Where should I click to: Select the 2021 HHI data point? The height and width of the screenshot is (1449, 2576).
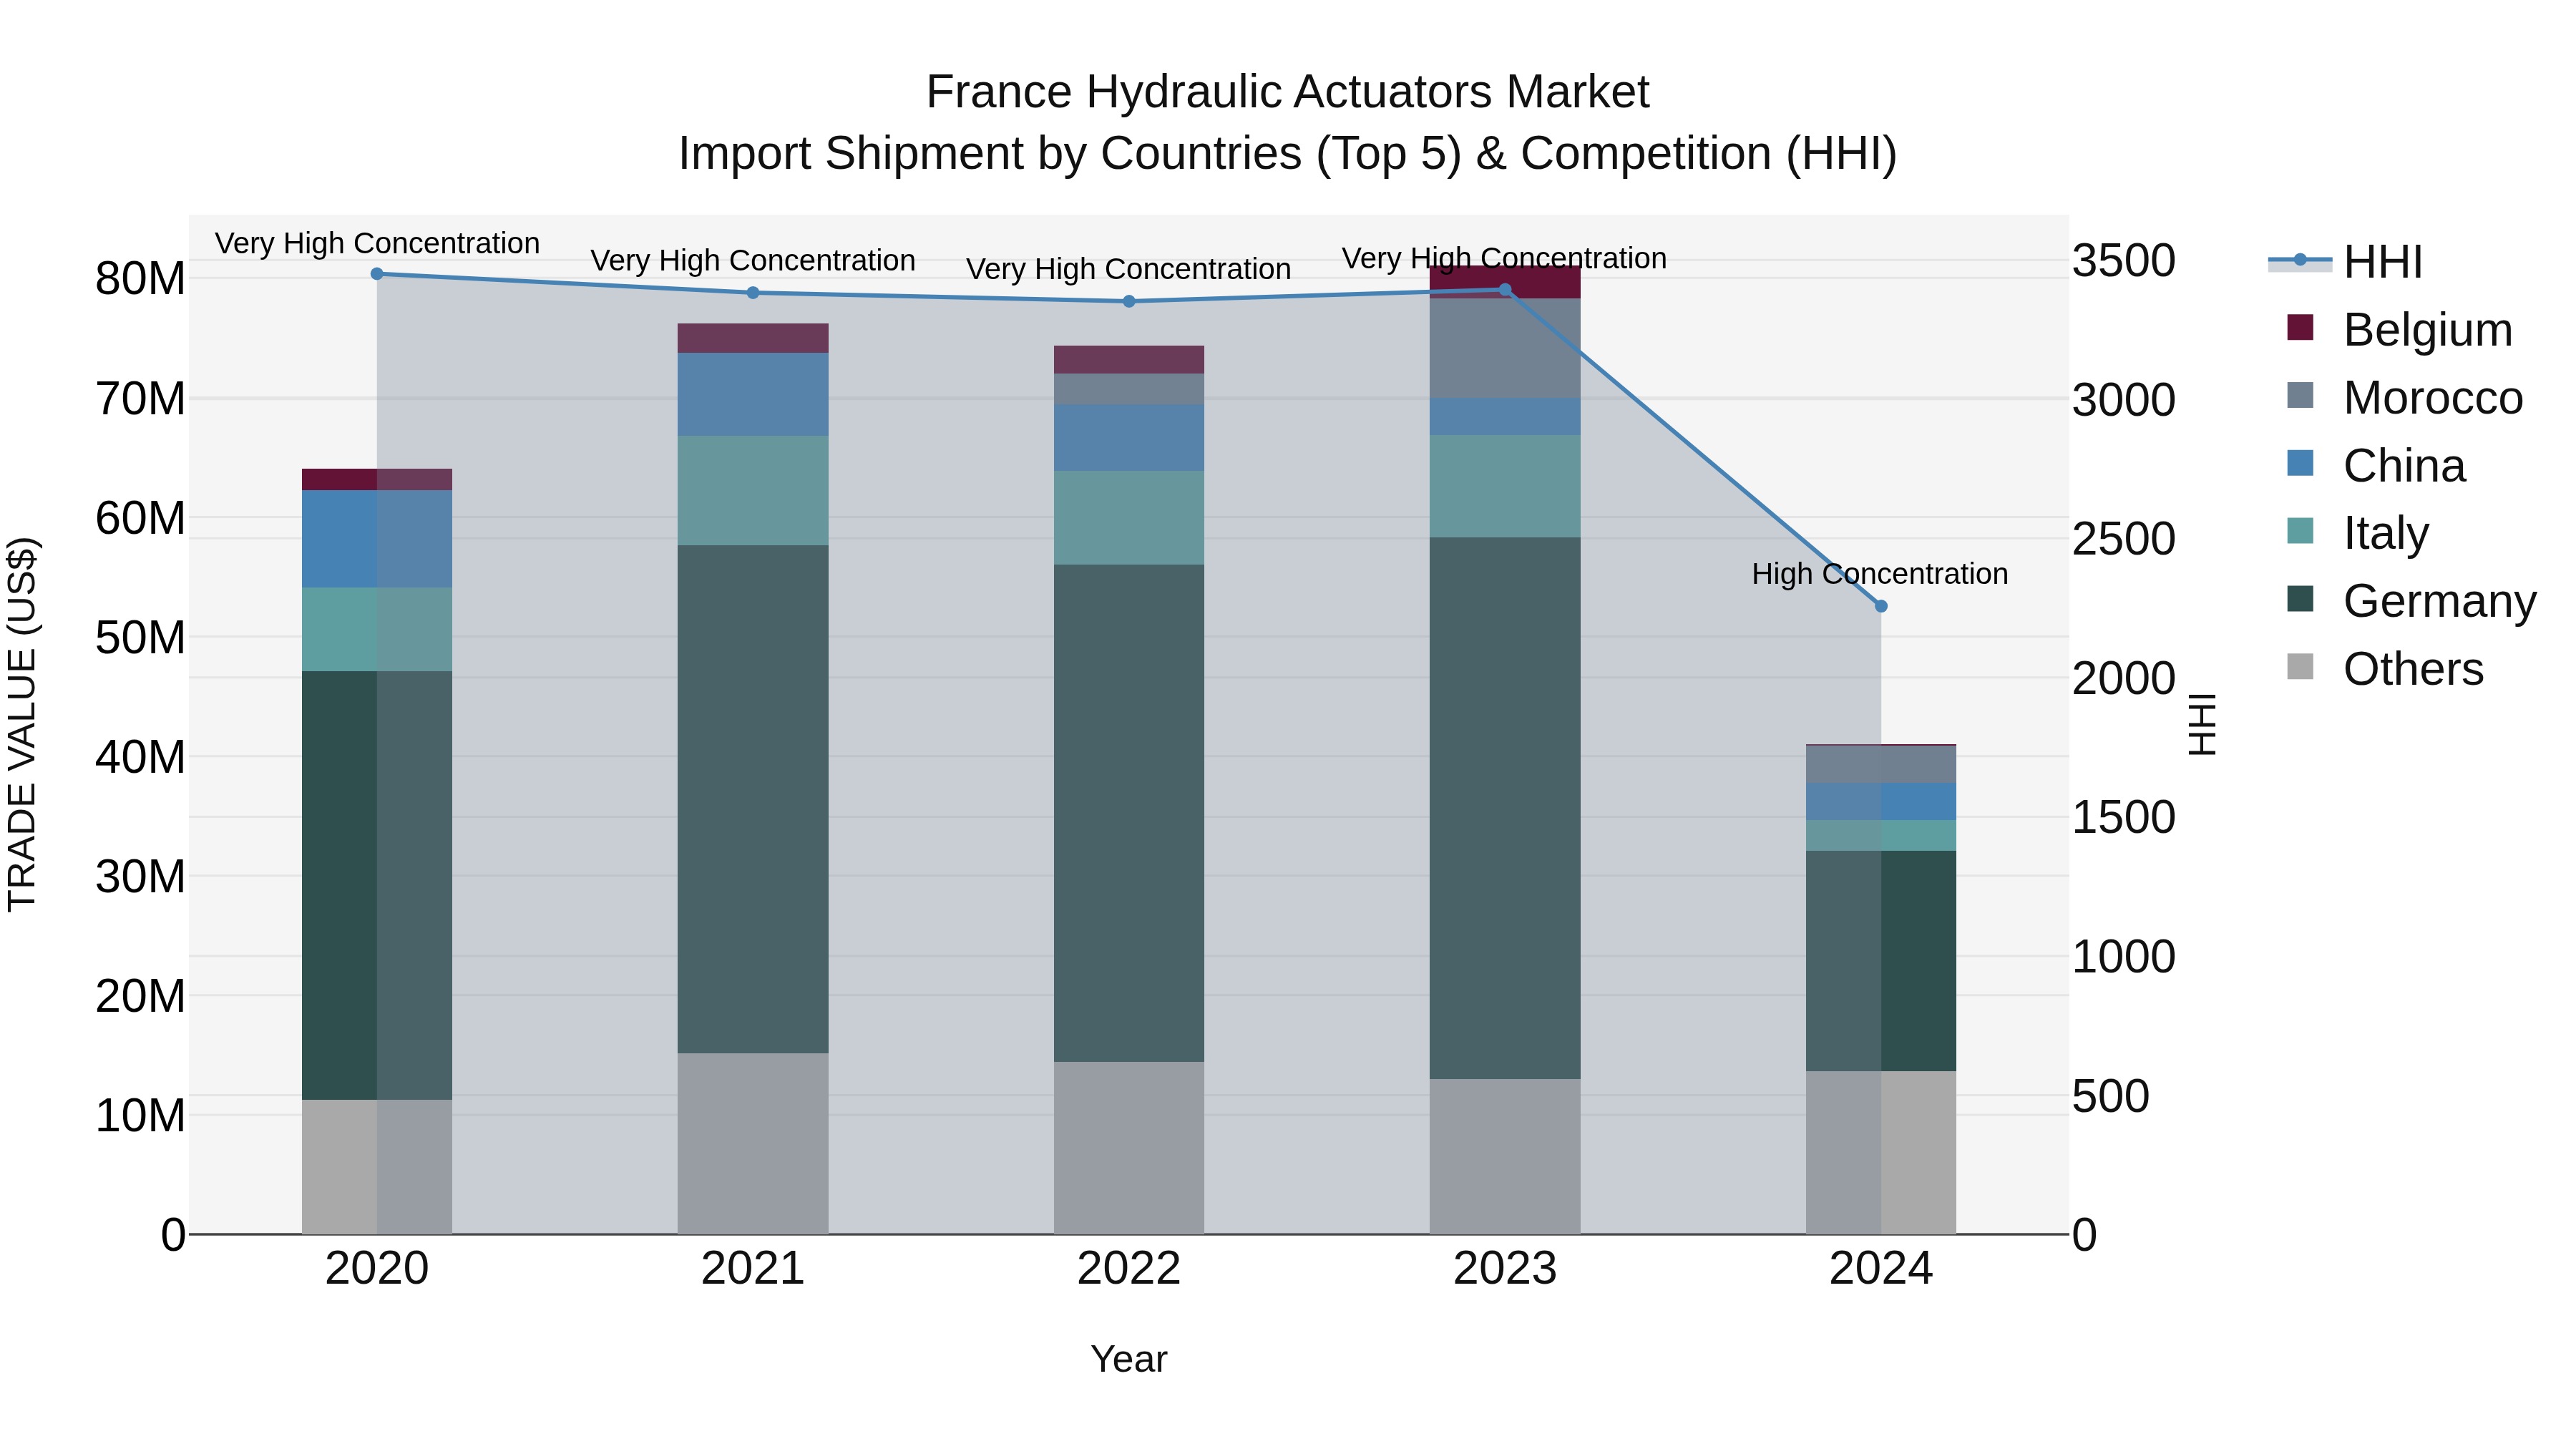(753, 293)
